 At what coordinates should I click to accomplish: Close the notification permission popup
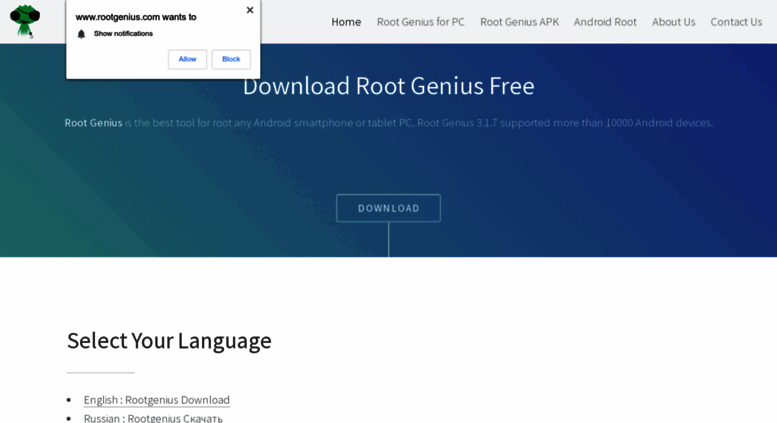[x=250, y=10]
